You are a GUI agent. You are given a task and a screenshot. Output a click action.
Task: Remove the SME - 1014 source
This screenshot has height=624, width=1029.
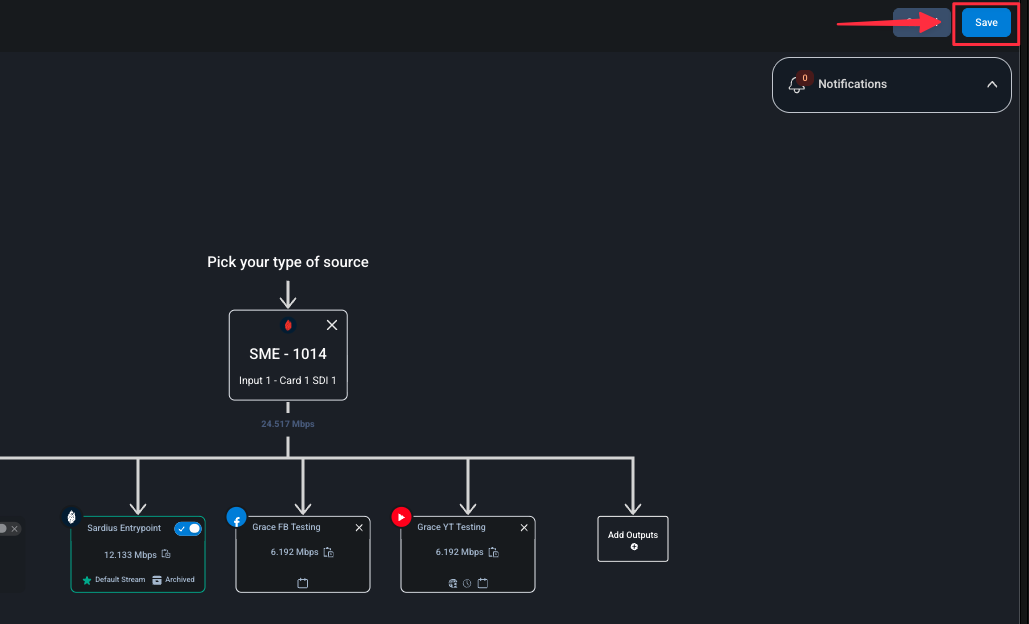click(x=332, y=325)
